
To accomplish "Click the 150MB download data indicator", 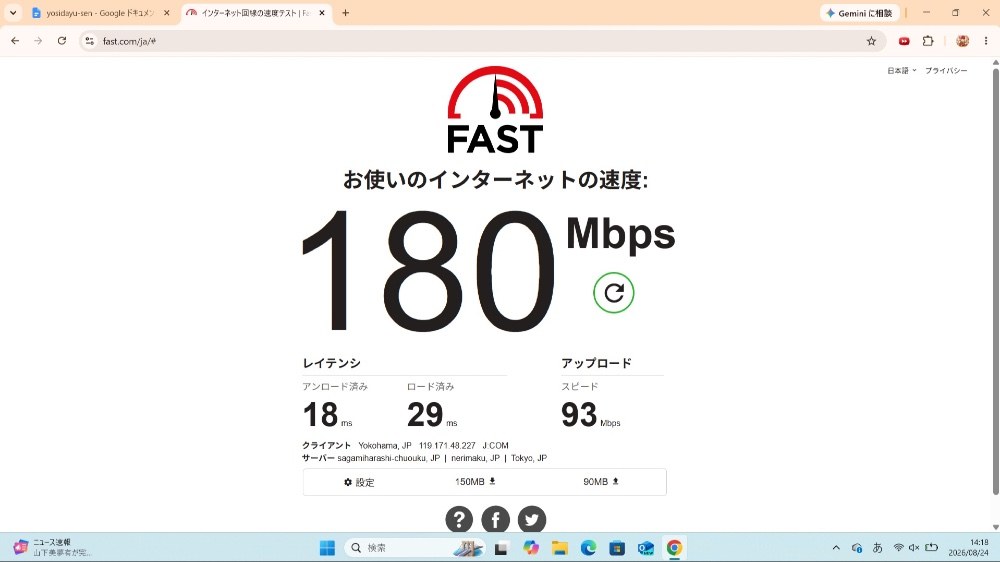I will point(475,482).
